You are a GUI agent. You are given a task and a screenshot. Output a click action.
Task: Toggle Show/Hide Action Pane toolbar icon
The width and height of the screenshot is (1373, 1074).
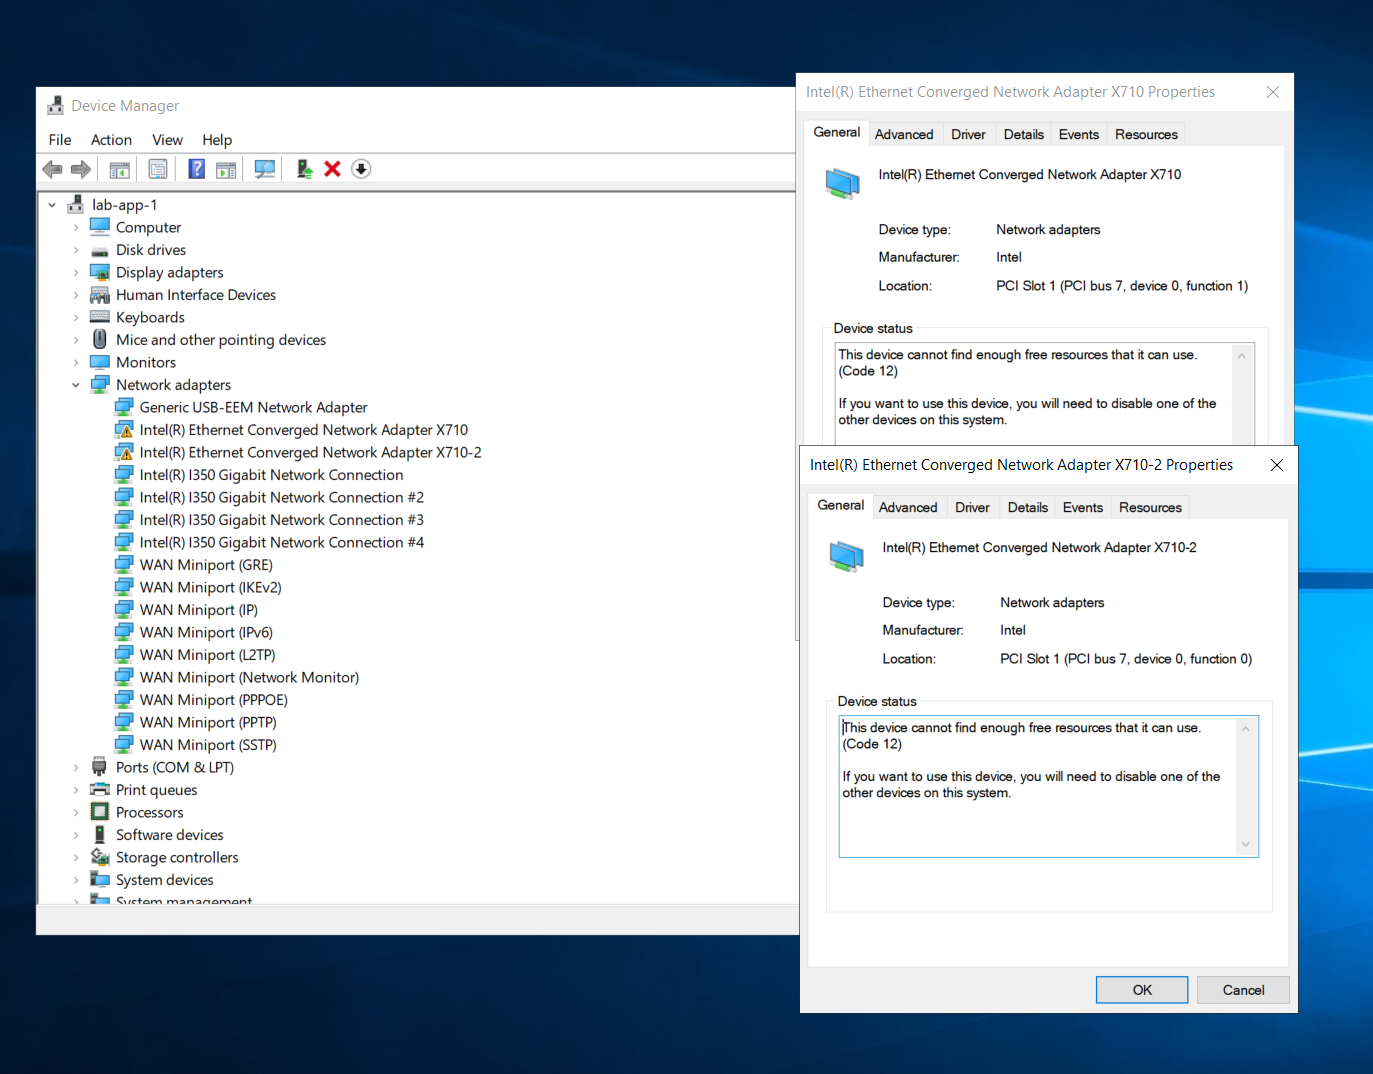(226, 169)
